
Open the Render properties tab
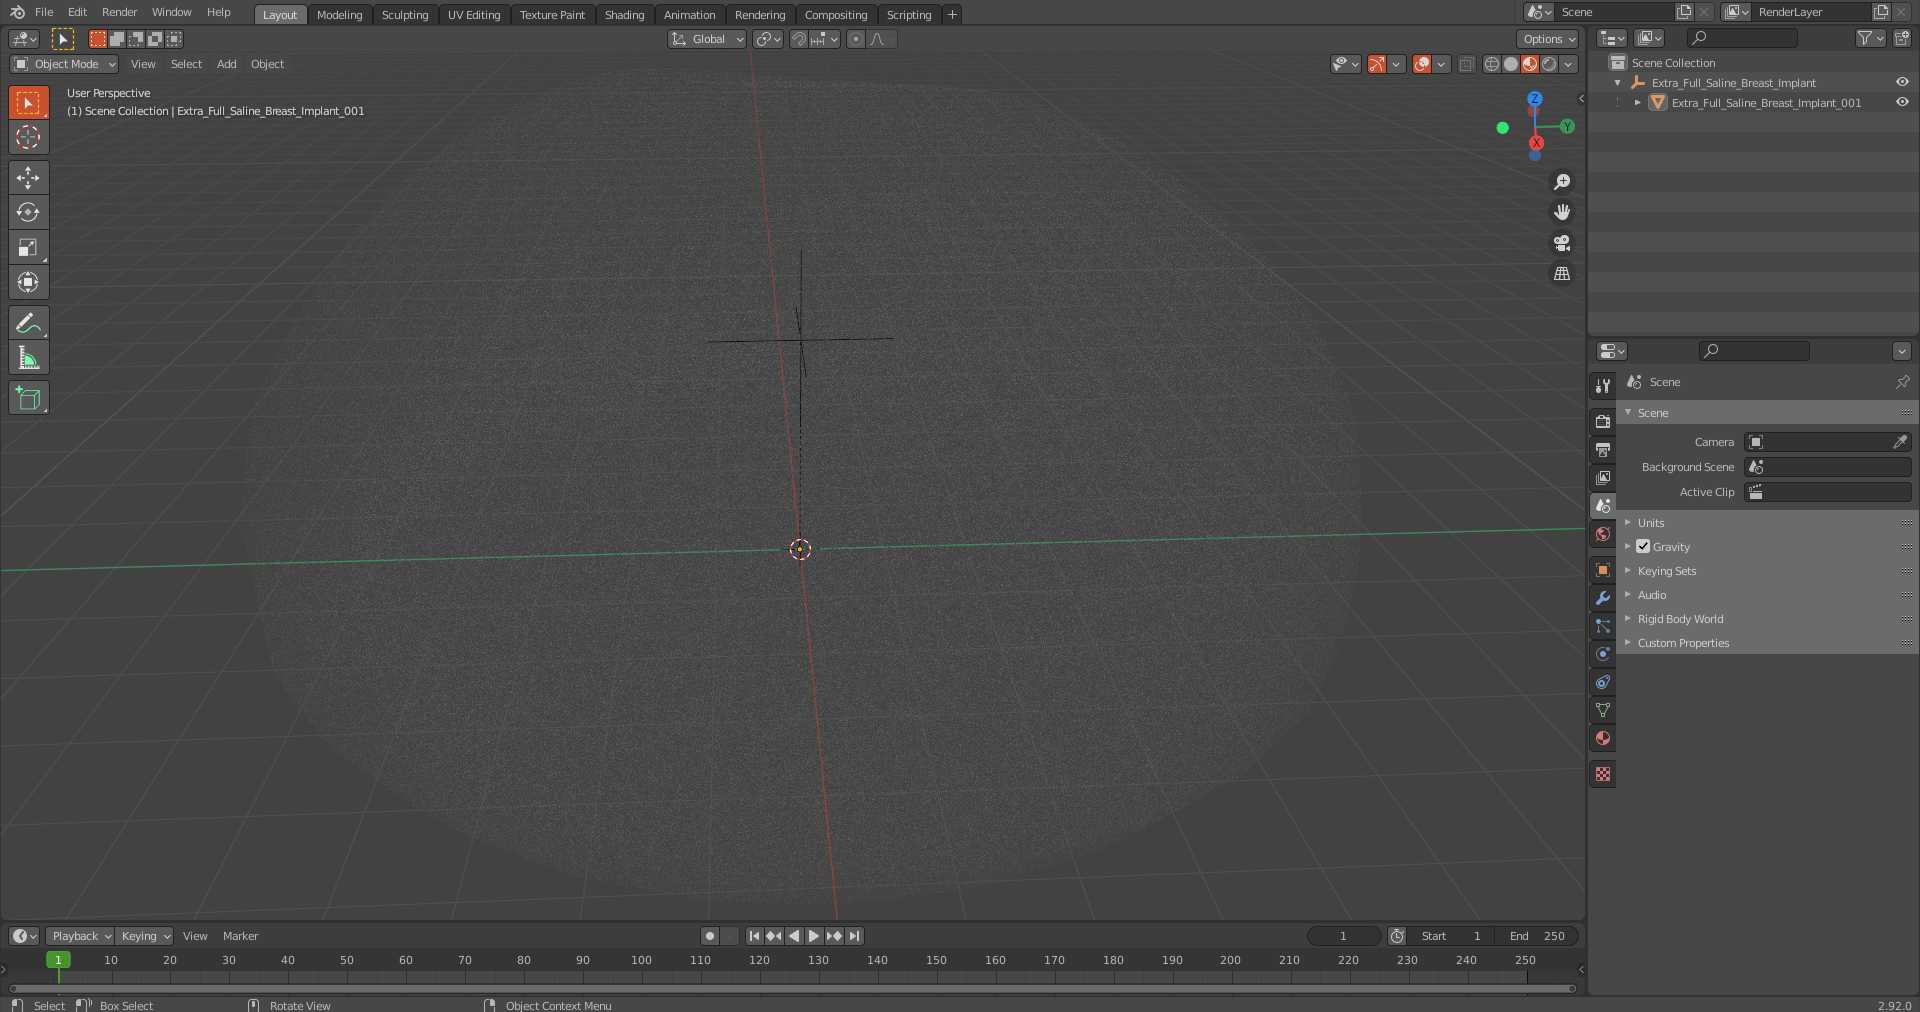pos(1603,421)
